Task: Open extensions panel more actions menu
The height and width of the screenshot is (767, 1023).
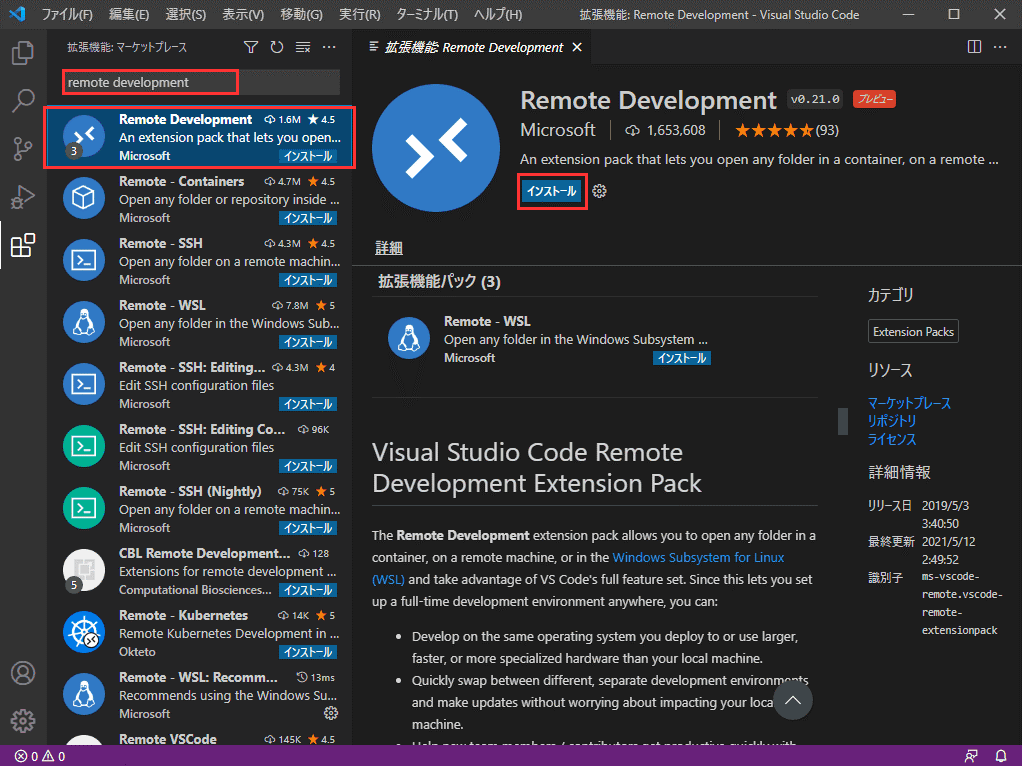Action: (329, 47)
